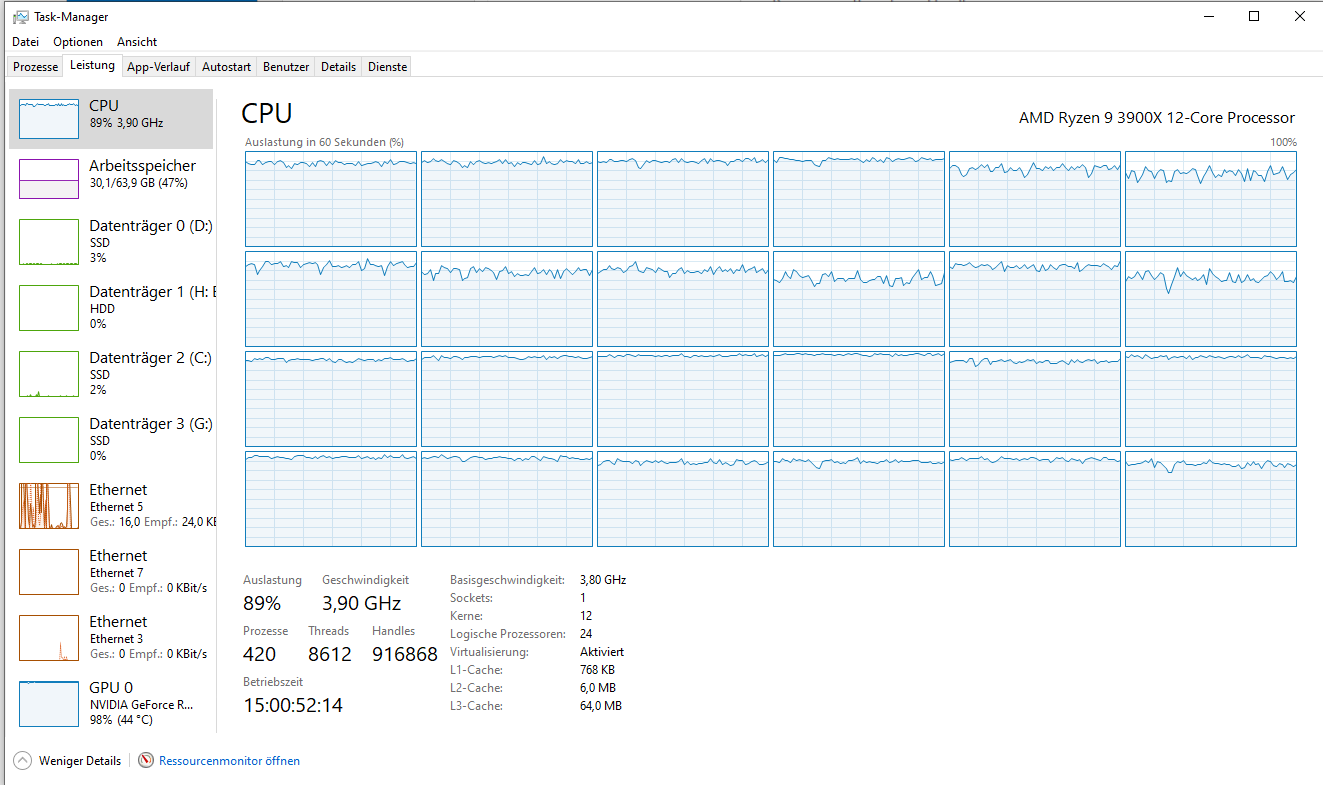Click Weniger Details button
The width and height of the screenshot is (1323, 785).
(67, 761)
